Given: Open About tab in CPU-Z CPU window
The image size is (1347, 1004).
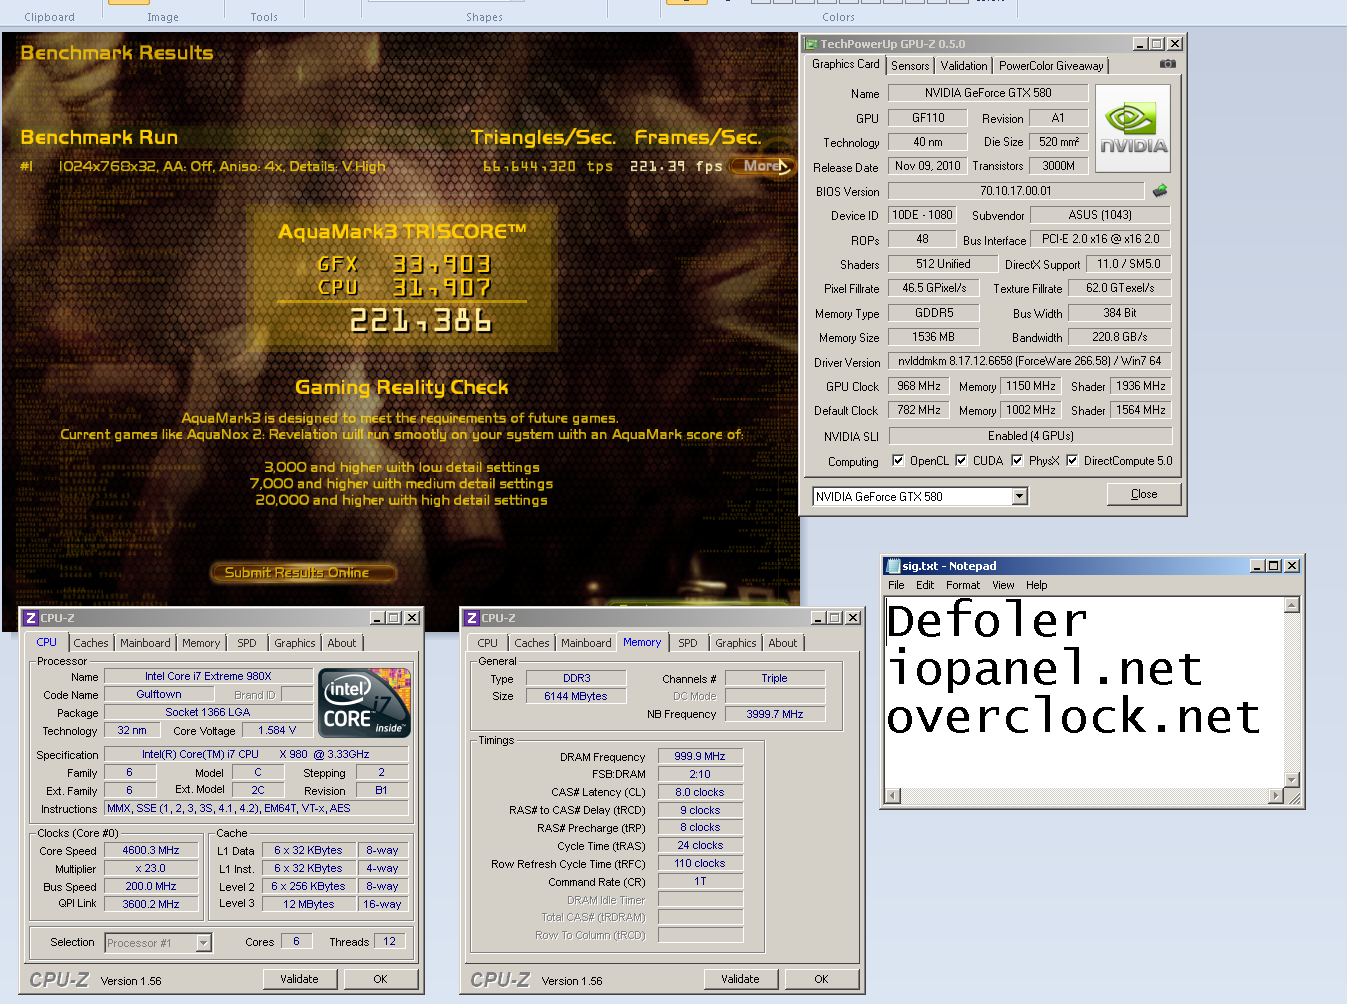Looking at the screenshot, I should click(342, 643).
